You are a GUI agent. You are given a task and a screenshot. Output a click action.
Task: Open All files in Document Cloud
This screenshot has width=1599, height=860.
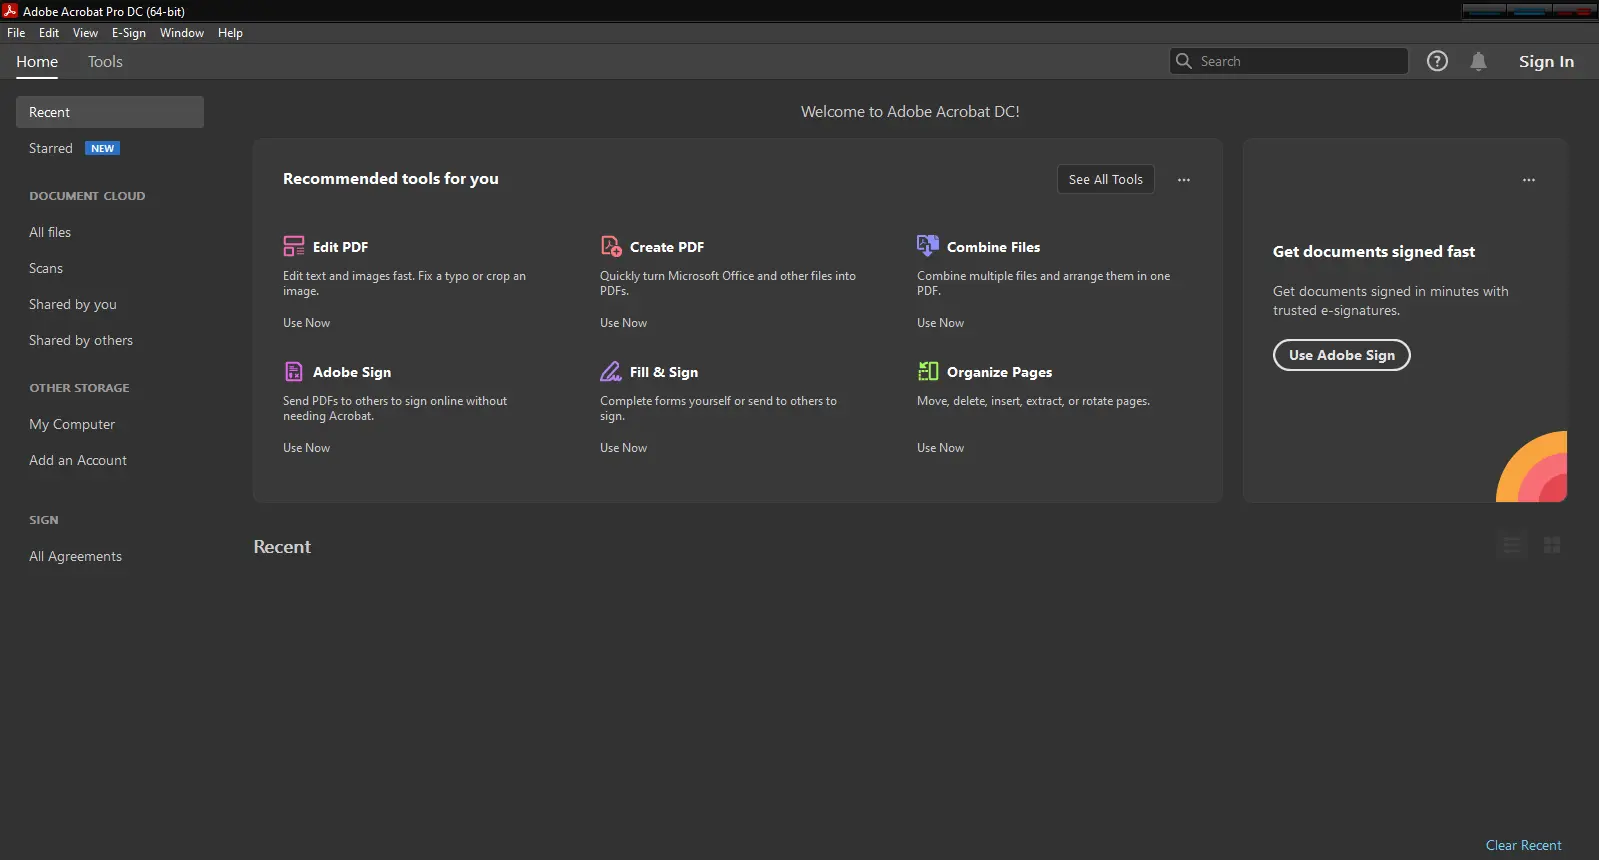50,232
